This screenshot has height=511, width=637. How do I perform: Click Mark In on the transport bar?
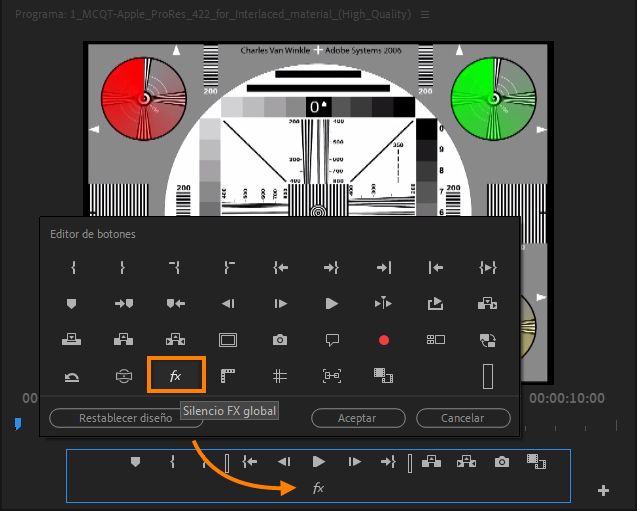pyautogui.click(x=172, y=462)
